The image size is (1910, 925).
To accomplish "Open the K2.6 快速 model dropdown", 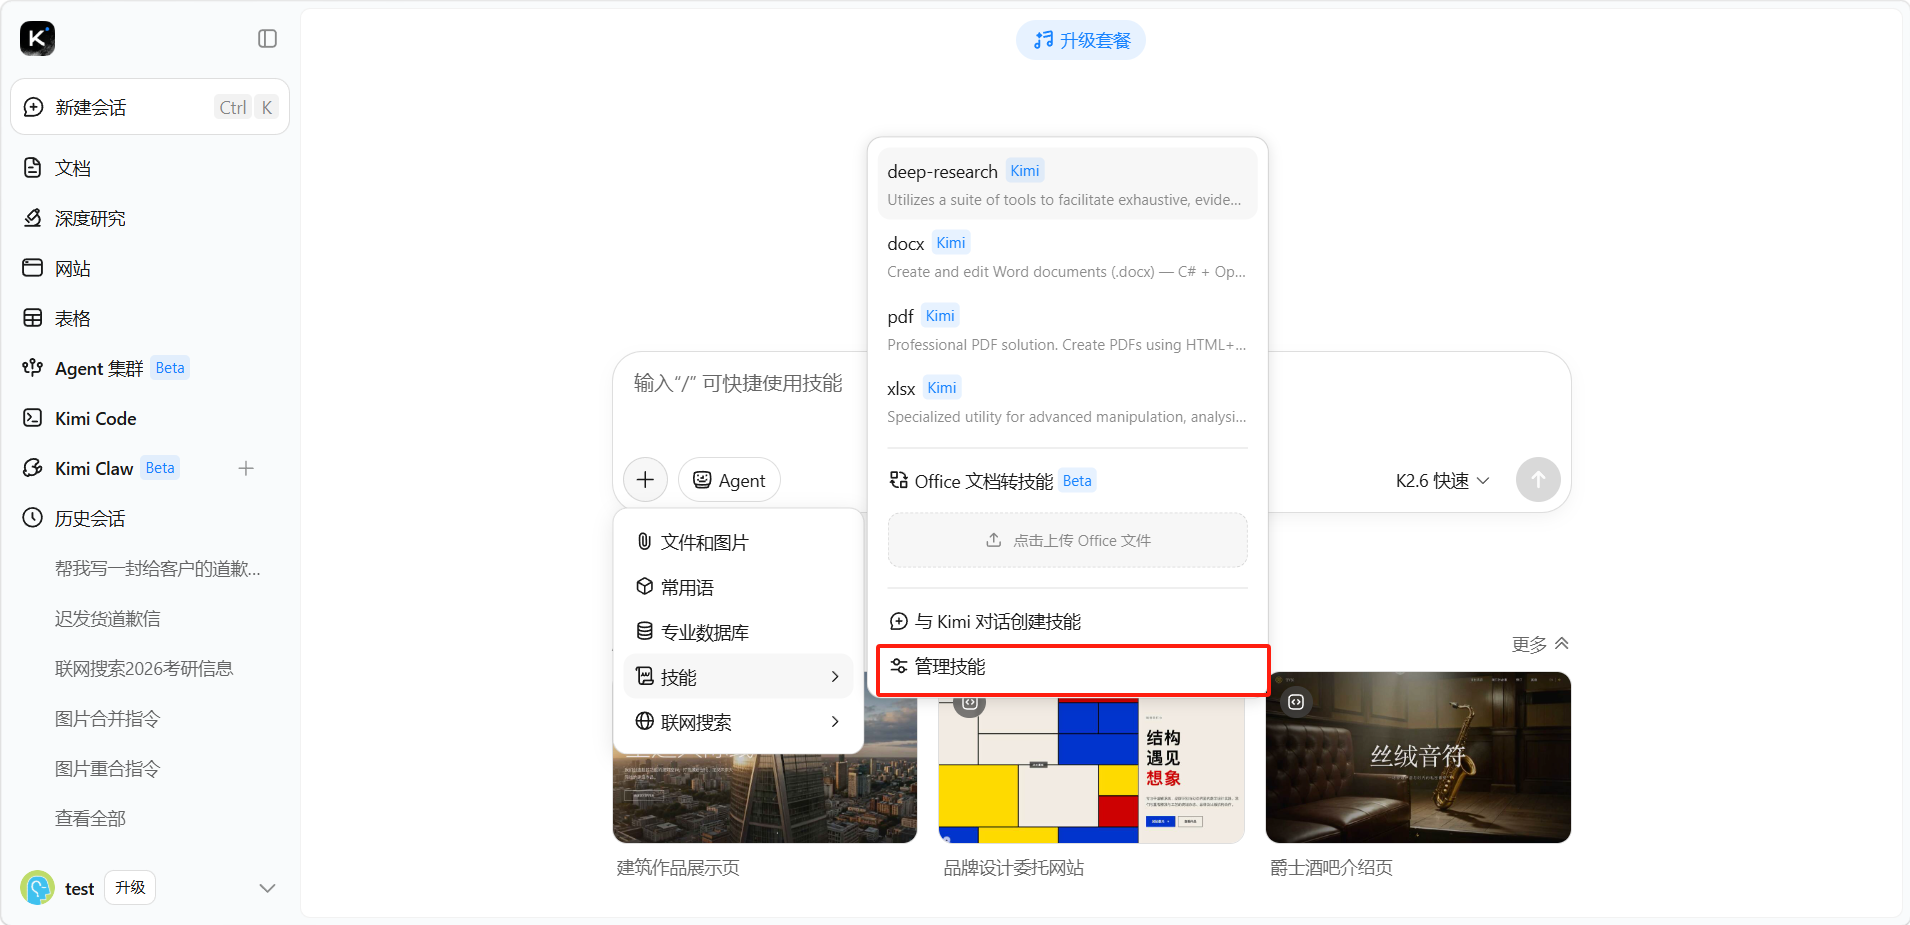I will coord(1442,480).
